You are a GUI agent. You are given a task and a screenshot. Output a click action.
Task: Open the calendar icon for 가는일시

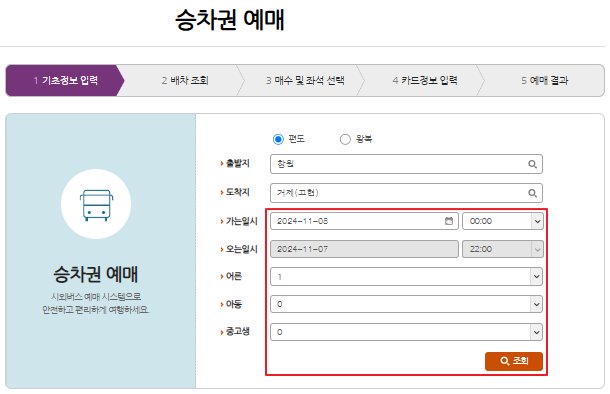tap(449, 221)
